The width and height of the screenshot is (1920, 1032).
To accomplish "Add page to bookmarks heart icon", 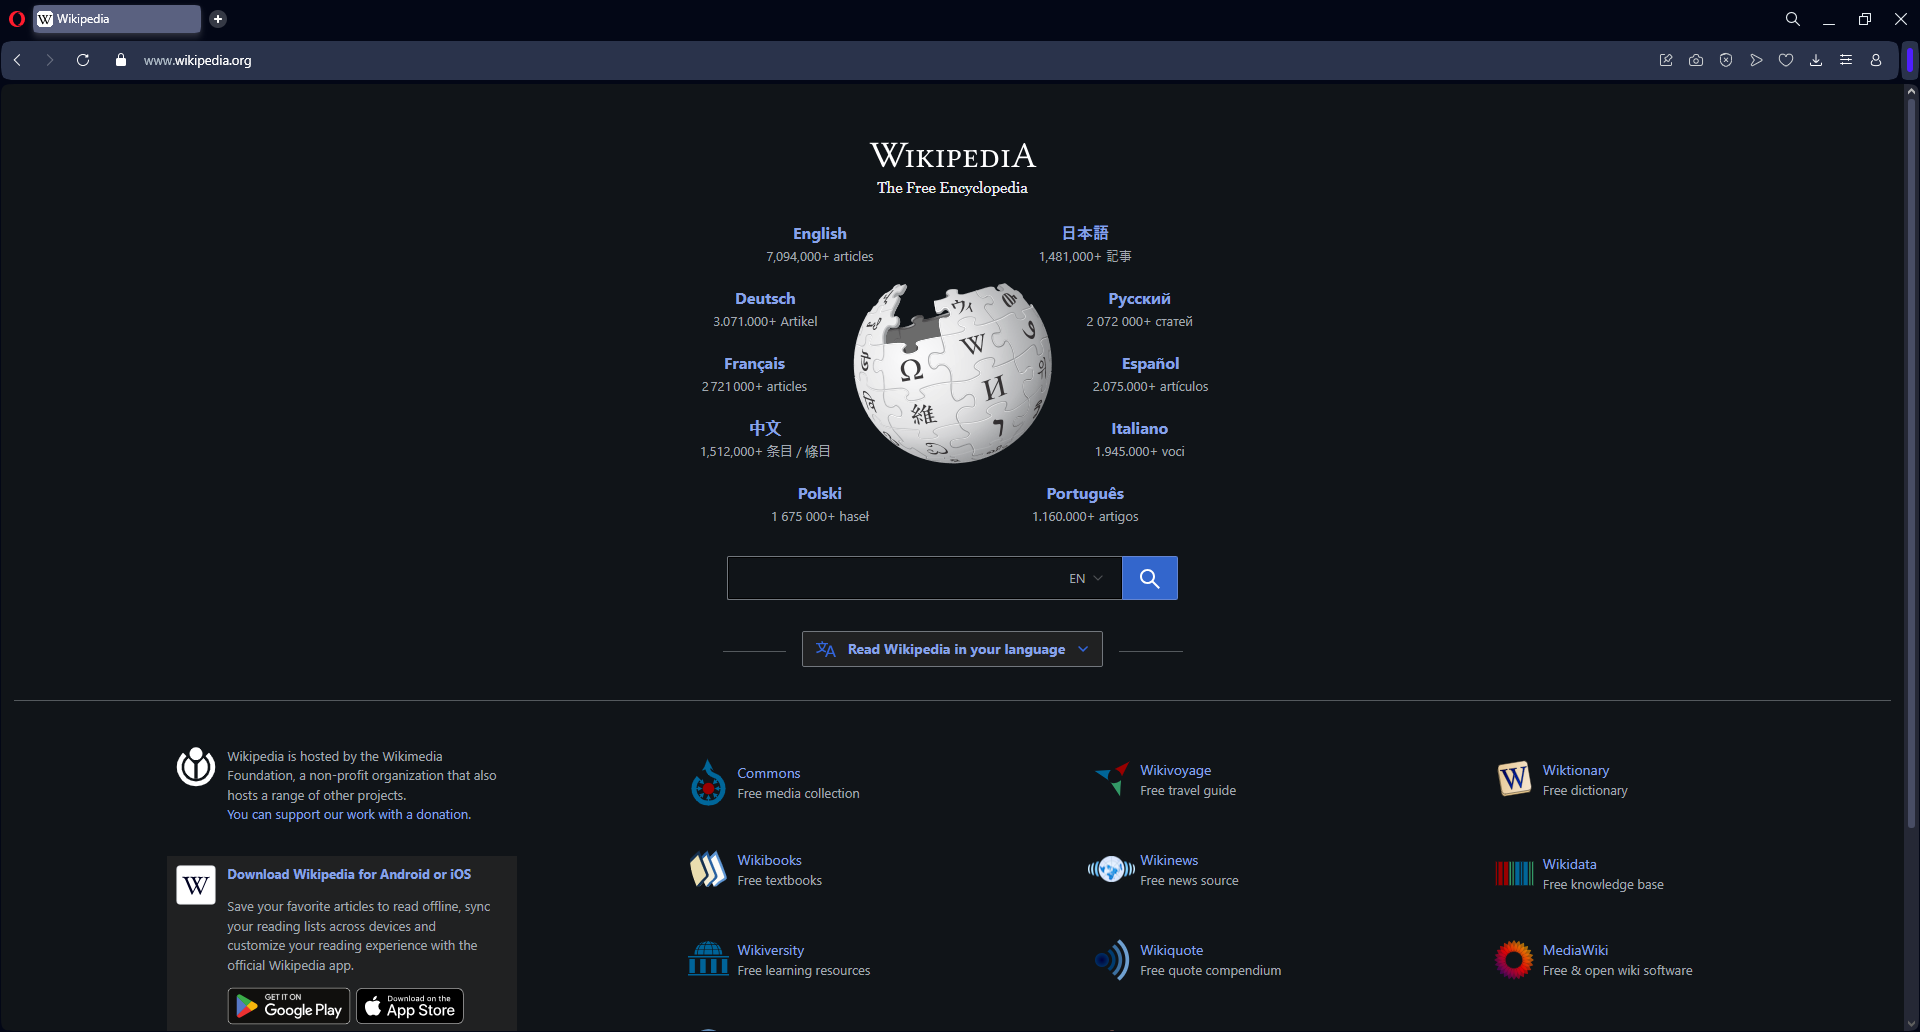I will point(1786,60).
